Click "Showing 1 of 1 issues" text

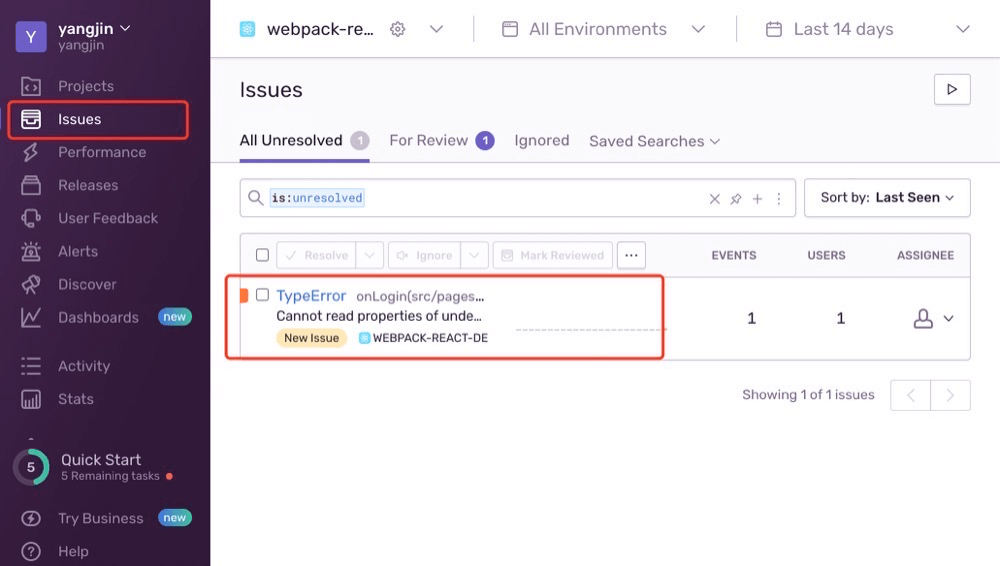[x=808, y=395]
